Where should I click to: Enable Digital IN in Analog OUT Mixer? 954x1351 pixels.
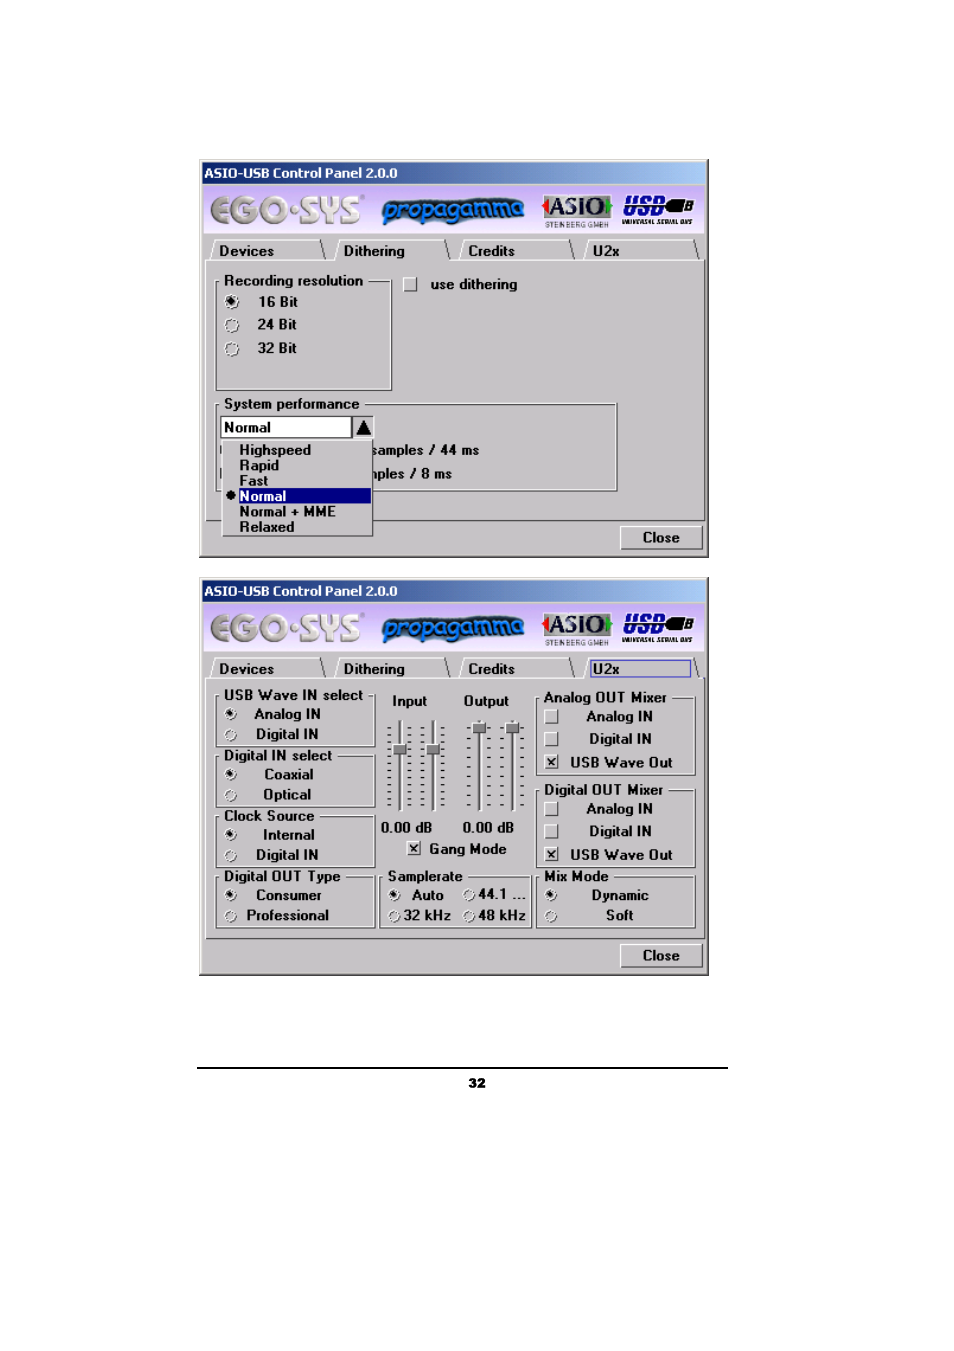tap(551, 739)
